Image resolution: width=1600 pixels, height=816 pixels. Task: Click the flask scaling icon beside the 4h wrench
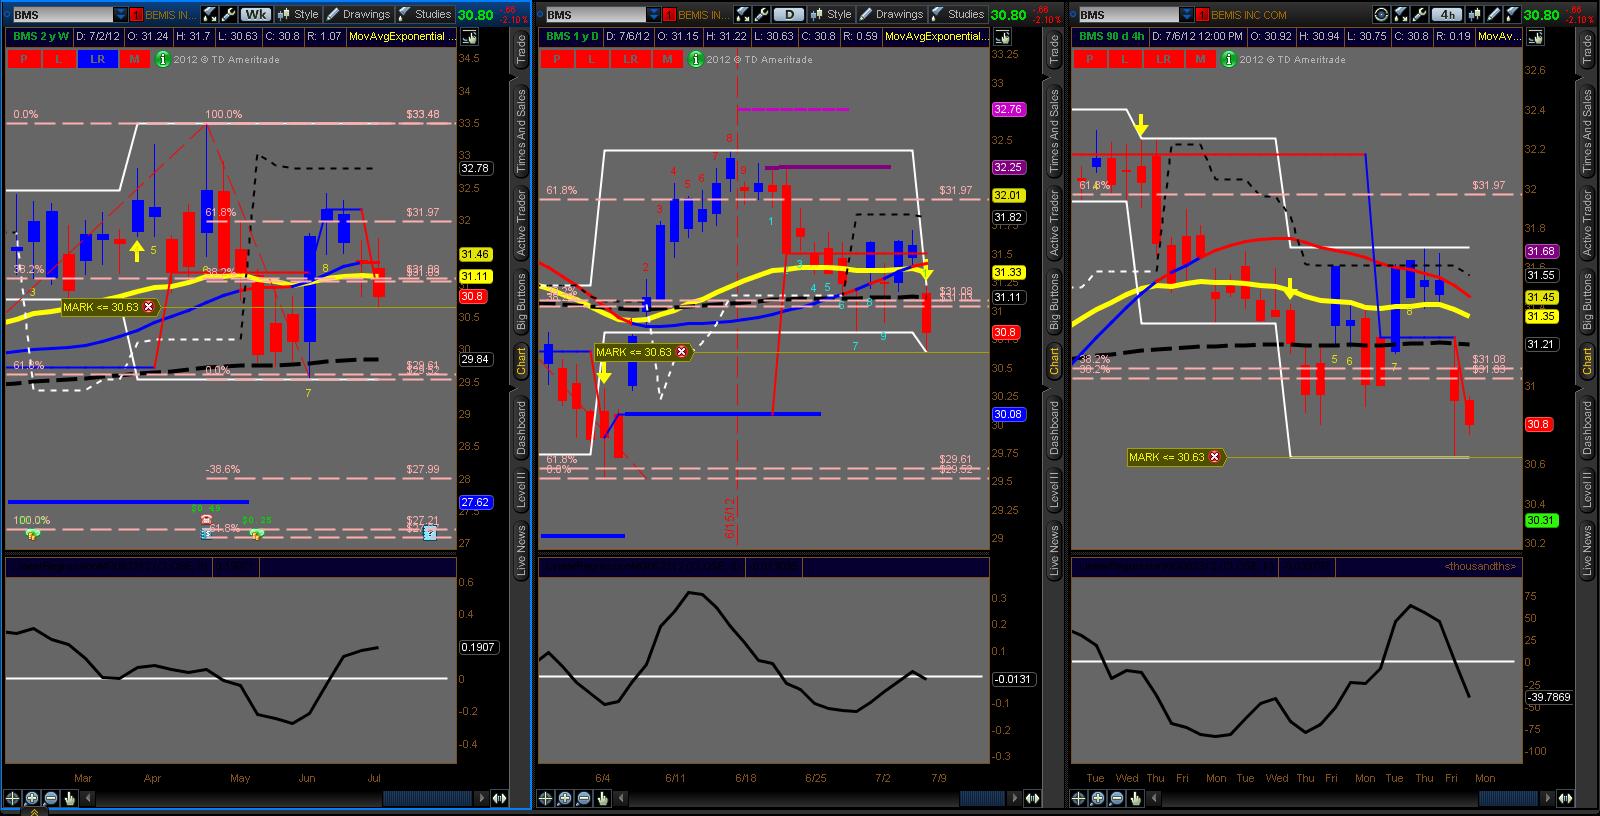(x=1402, y=14)
